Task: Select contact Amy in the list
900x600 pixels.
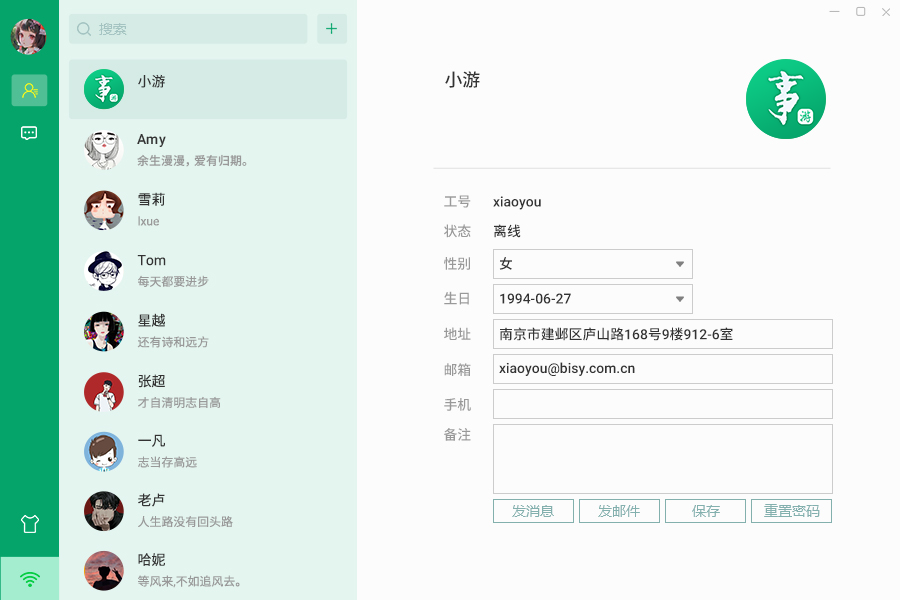Action: [208, 149]
